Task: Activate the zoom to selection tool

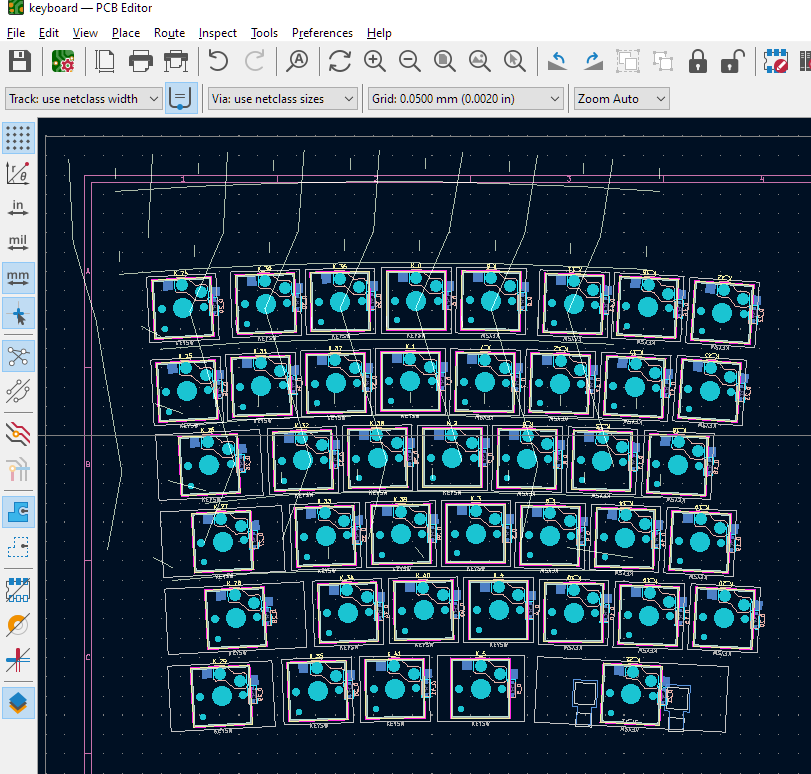Action: tap(515, 61)
